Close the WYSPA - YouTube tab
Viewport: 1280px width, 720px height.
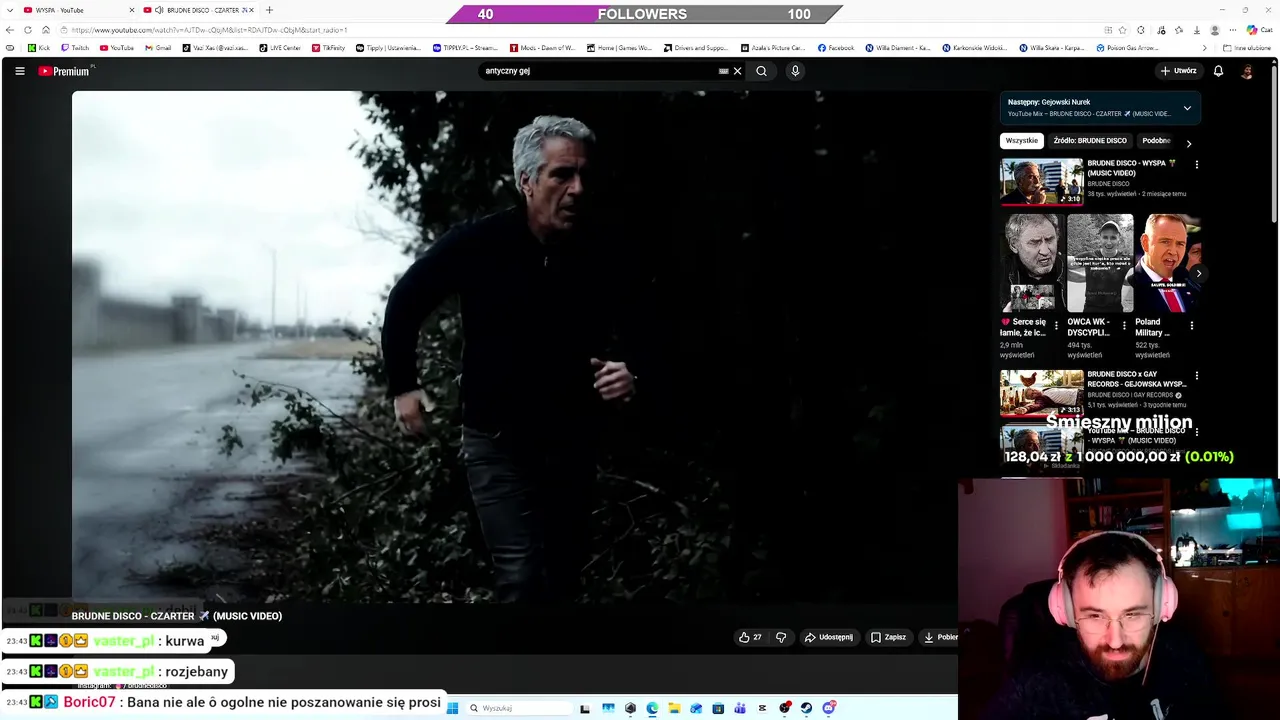[131, 10]
